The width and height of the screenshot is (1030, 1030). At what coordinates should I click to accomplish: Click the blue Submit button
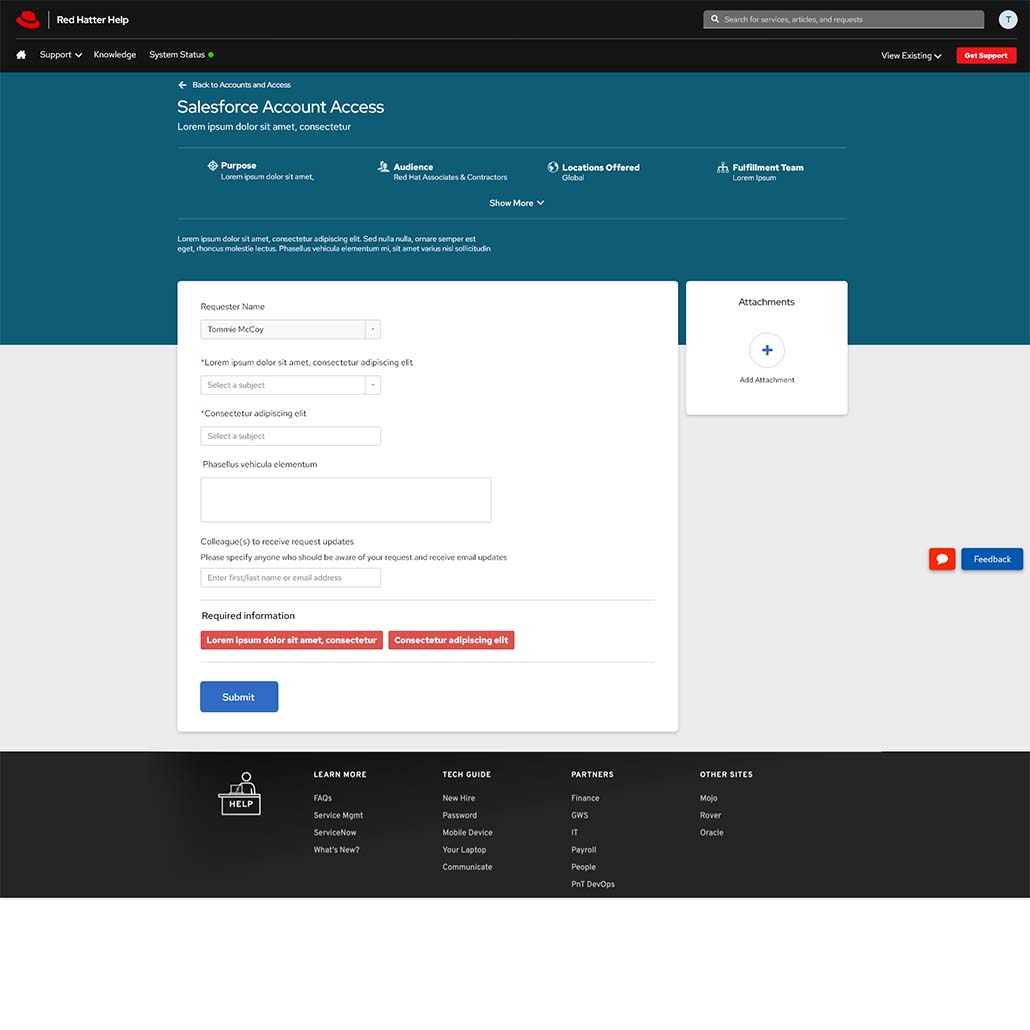point(239,696)
